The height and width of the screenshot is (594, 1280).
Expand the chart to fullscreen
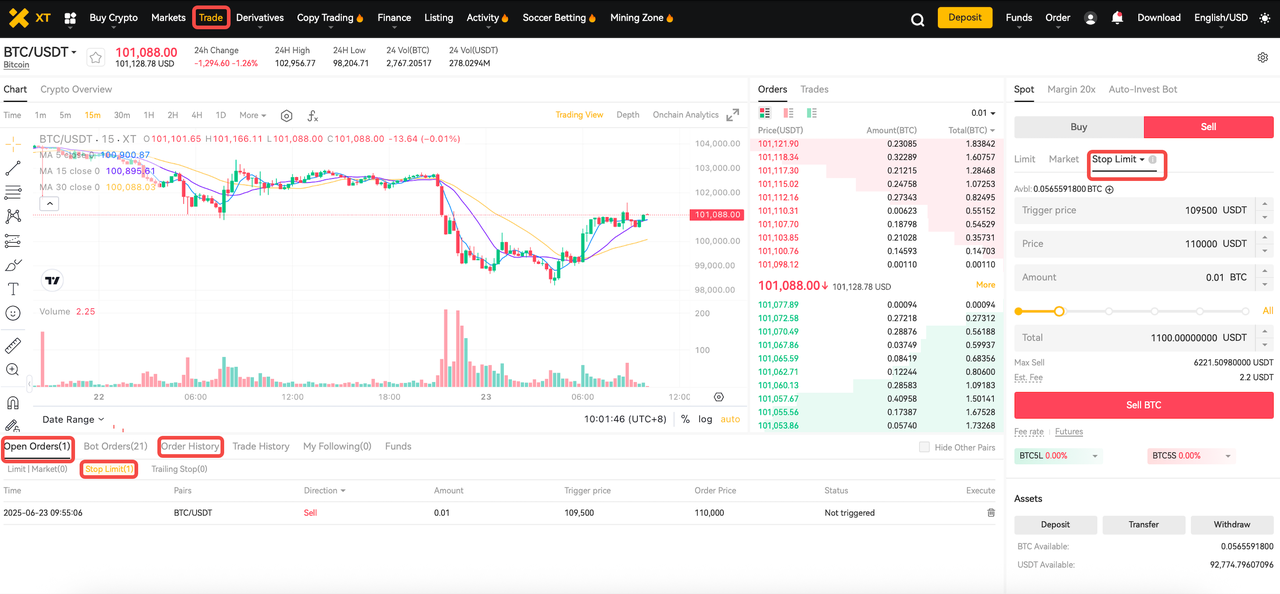coord(733,115)
